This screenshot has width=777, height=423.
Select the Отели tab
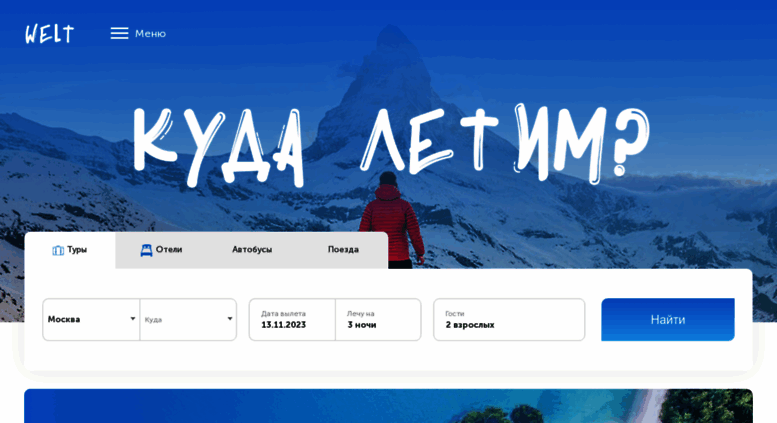click(x=161, y=250)
